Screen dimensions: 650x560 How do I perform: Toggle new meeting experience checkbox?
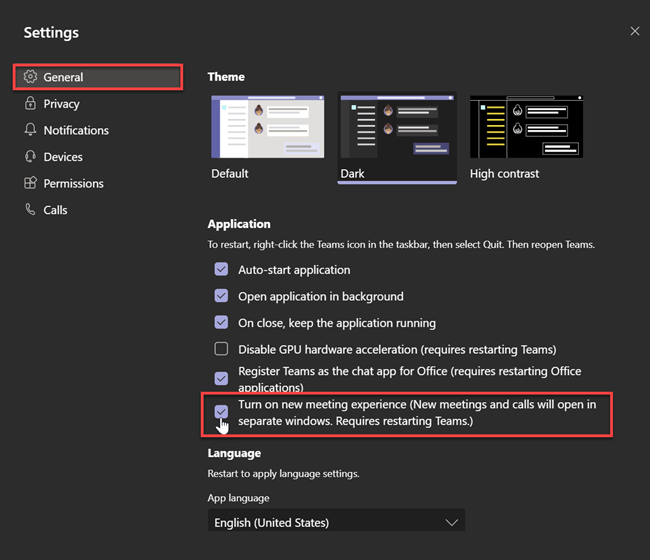(221, 412)
